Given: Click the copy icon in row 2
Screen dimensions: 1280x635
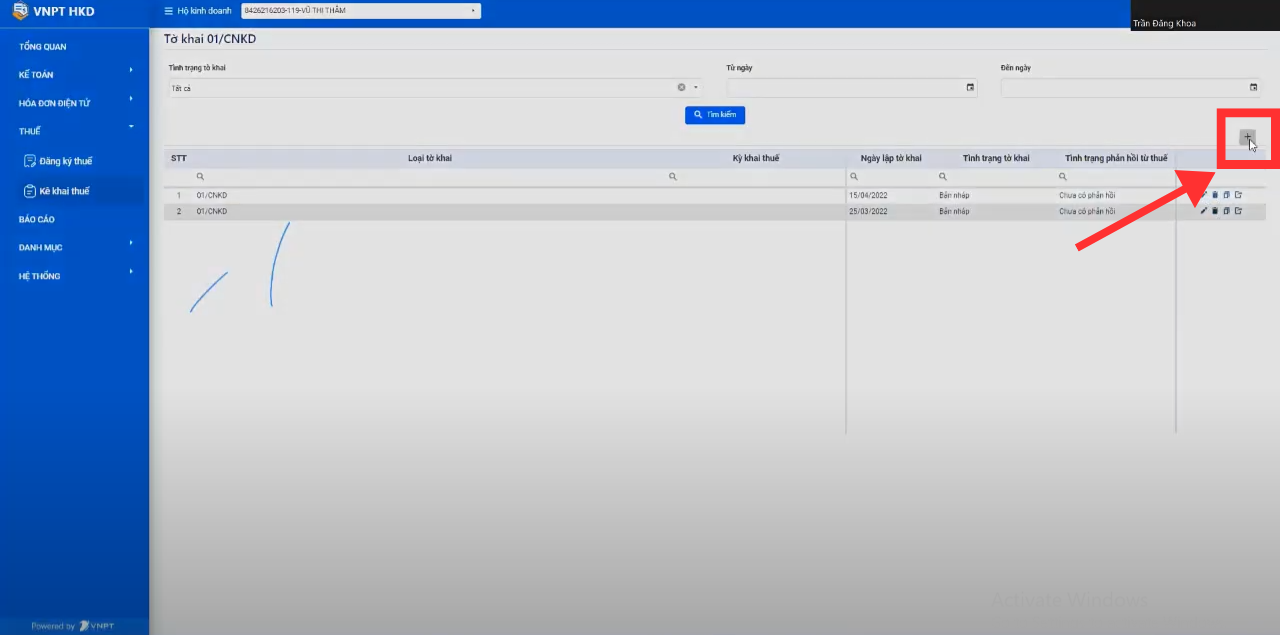Looking at the screenshot, I should coord(1227,211).
